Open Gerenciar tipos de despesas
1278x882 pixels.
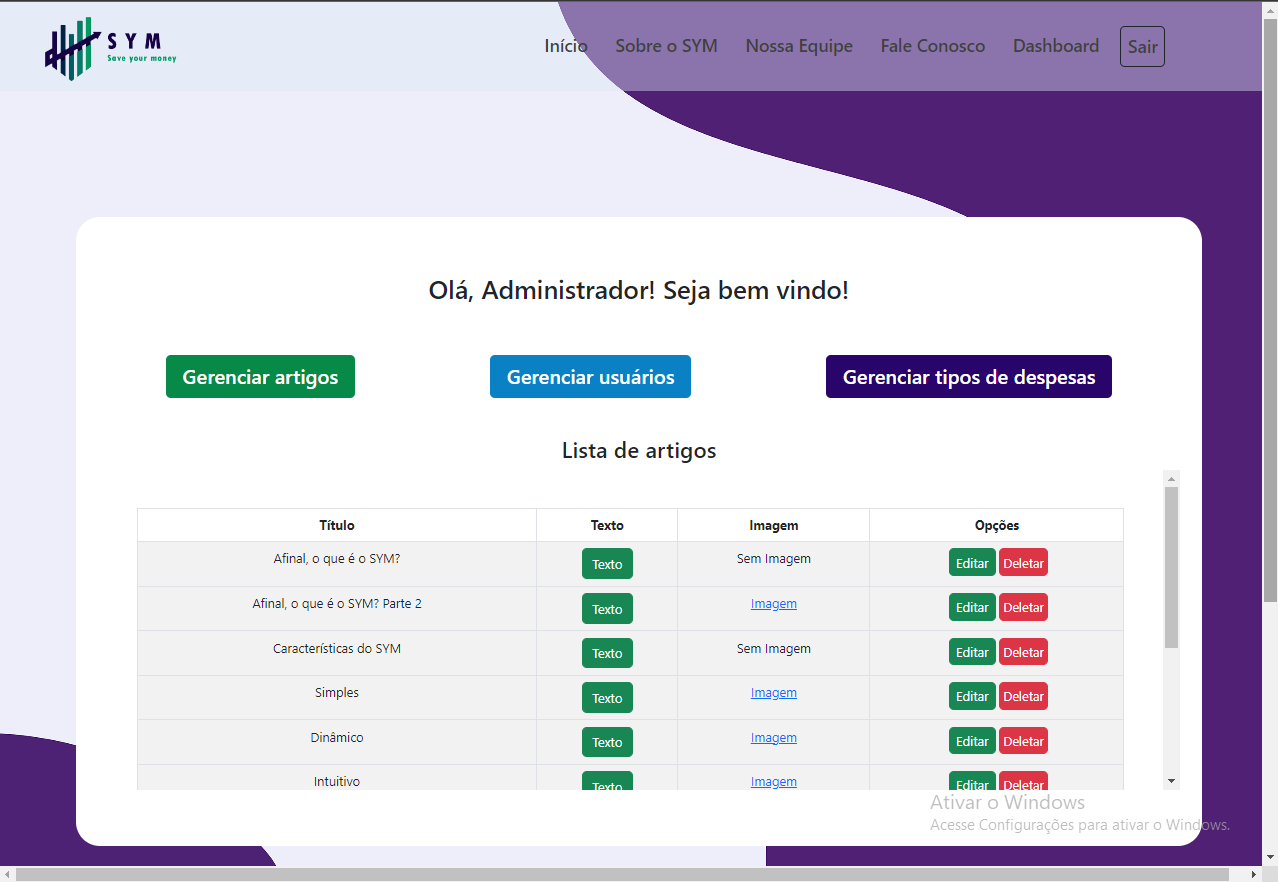969,377
